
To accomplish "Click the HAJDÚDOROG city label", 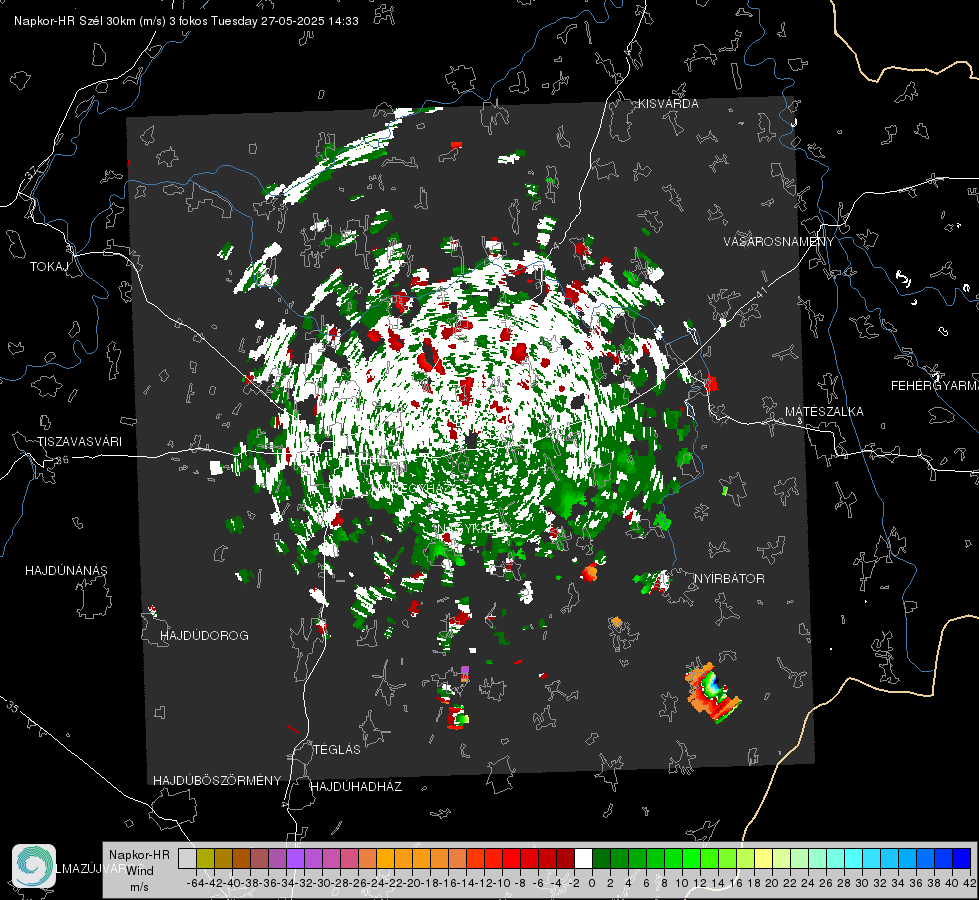I will 204,636.
